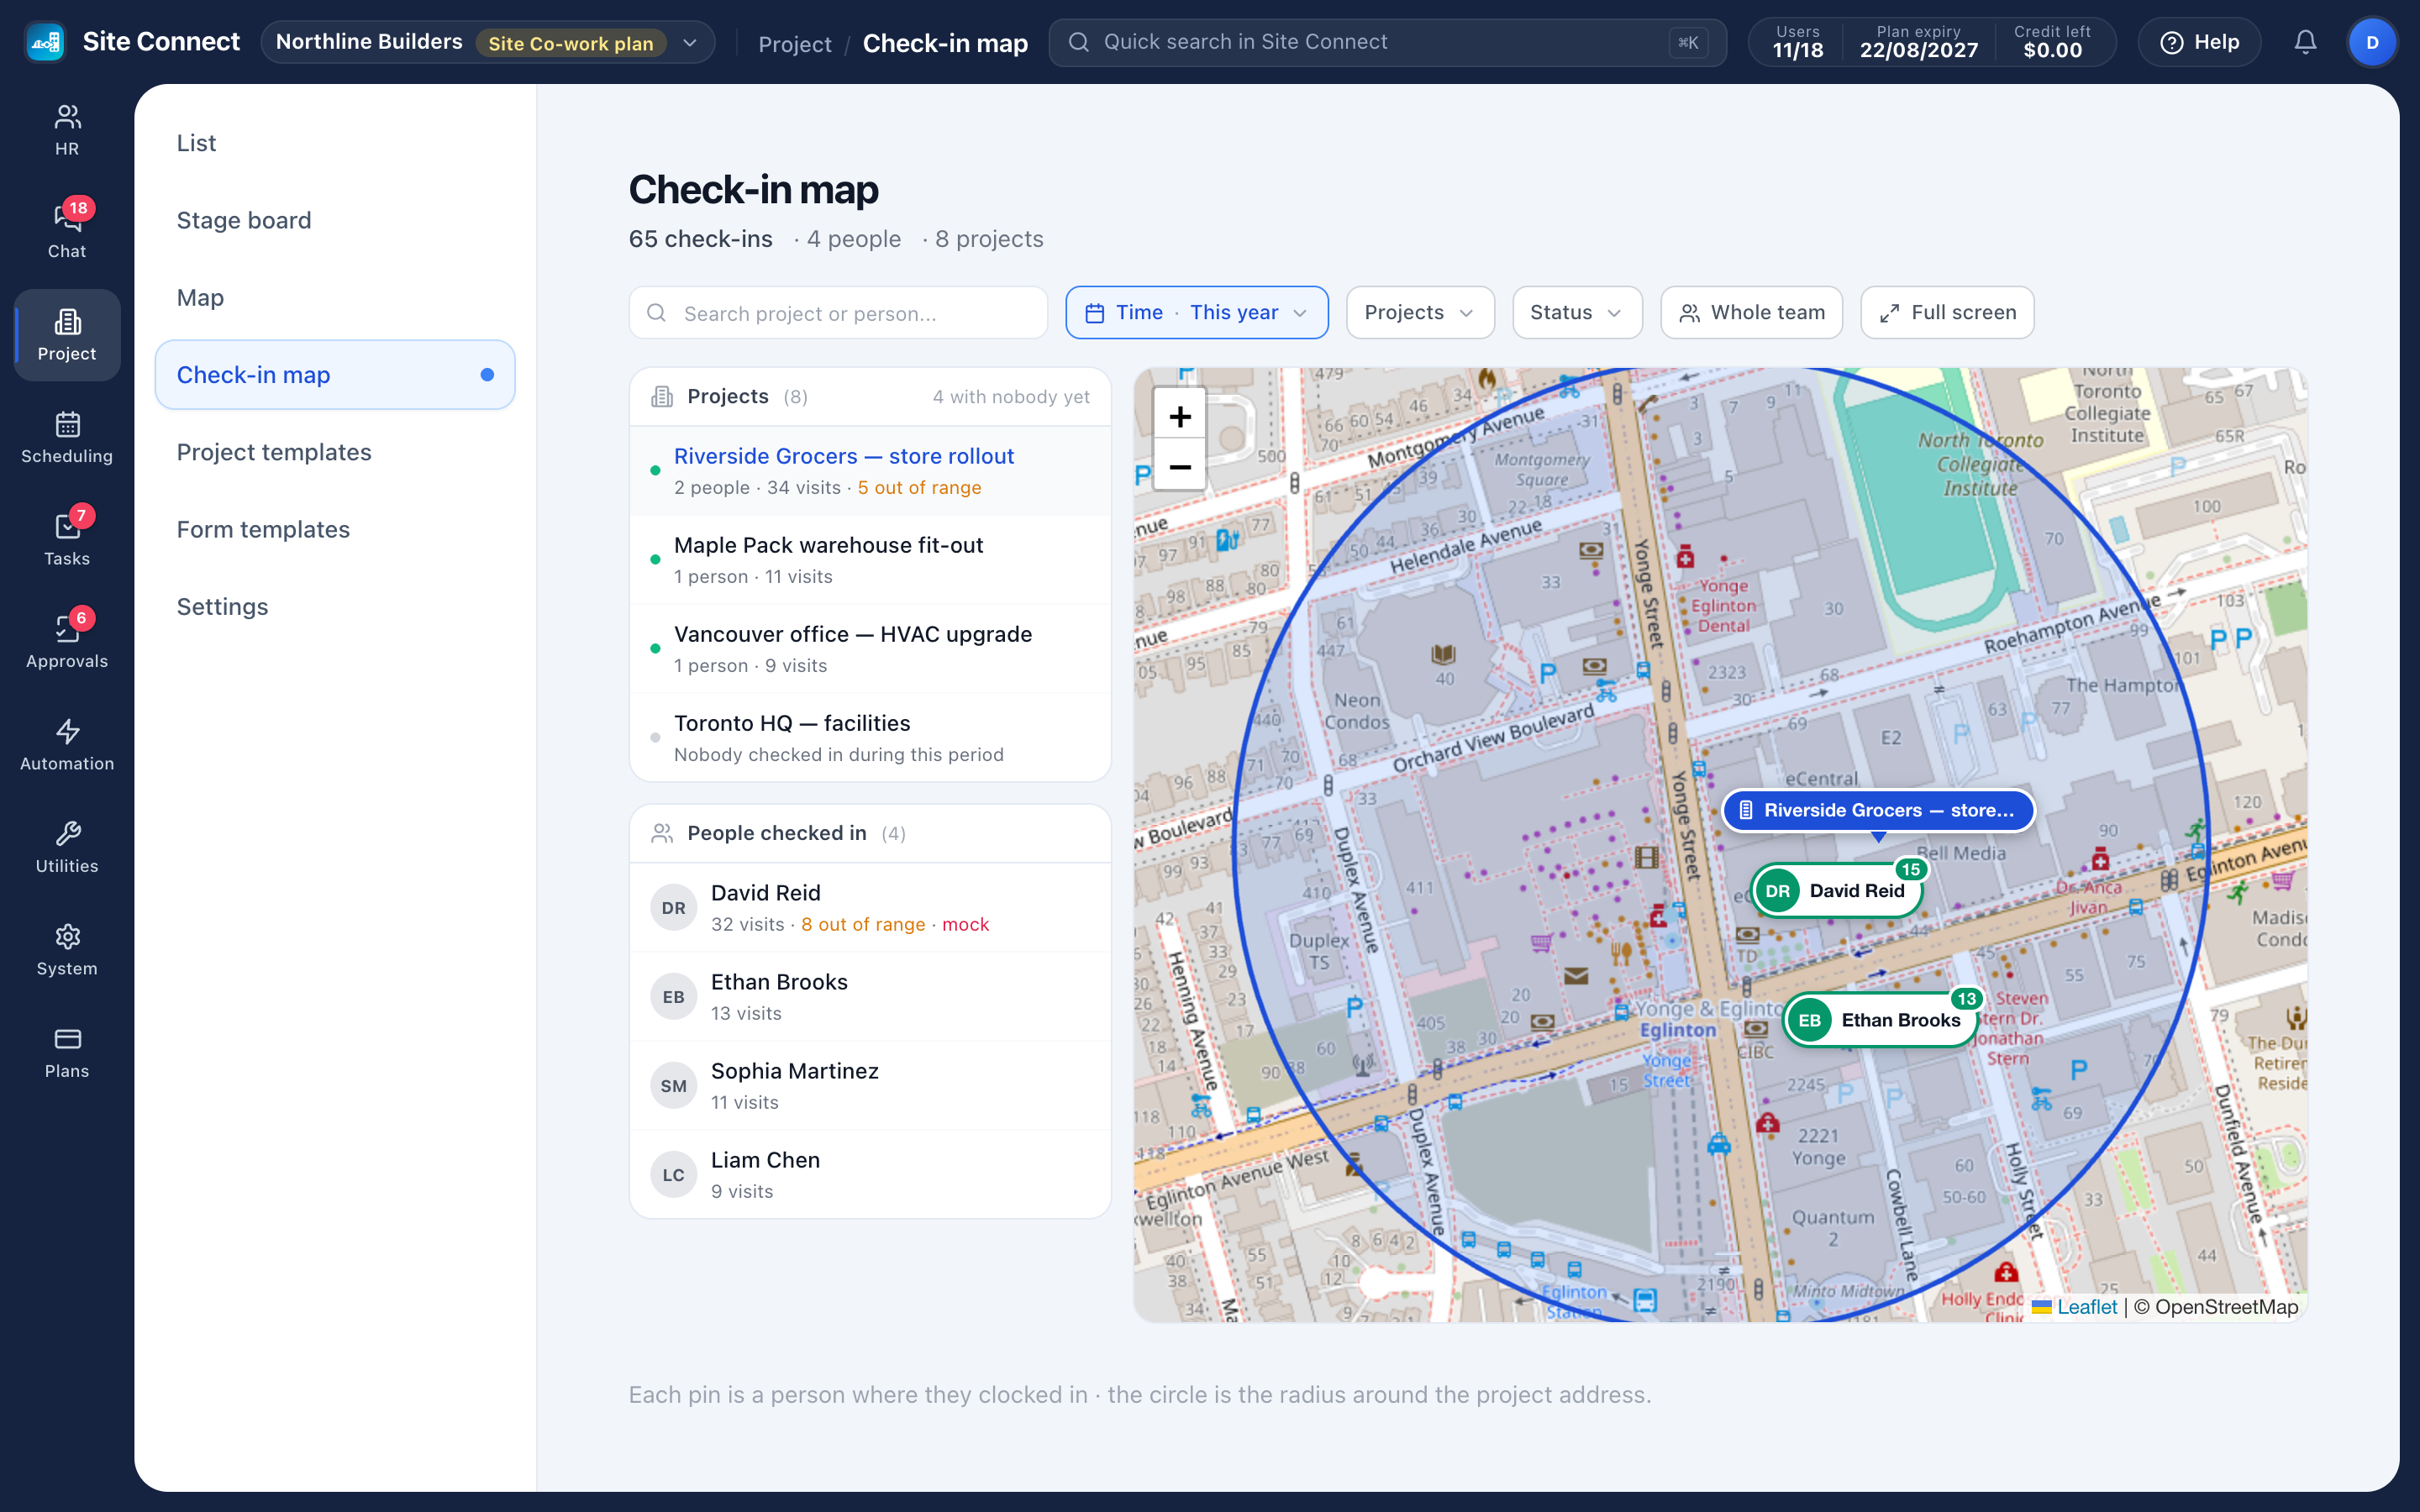Zoom in on the map
The height and width of the screenshot is (1512, 2420).
(x=1180, y=416)
